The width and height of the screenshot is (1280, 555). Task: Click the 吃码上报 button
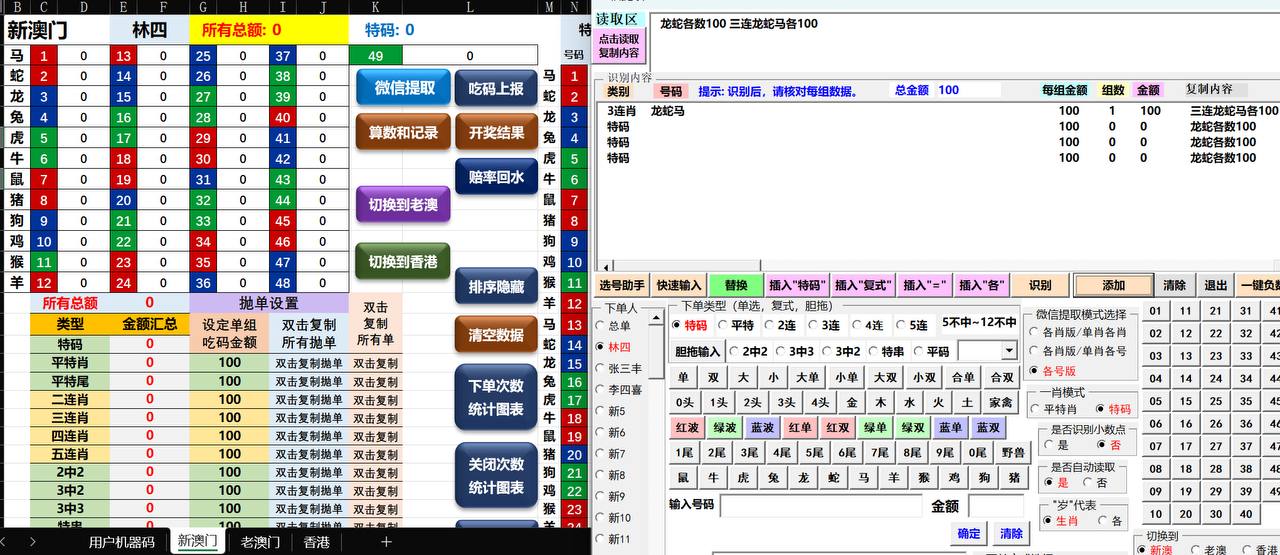point(496,88)
